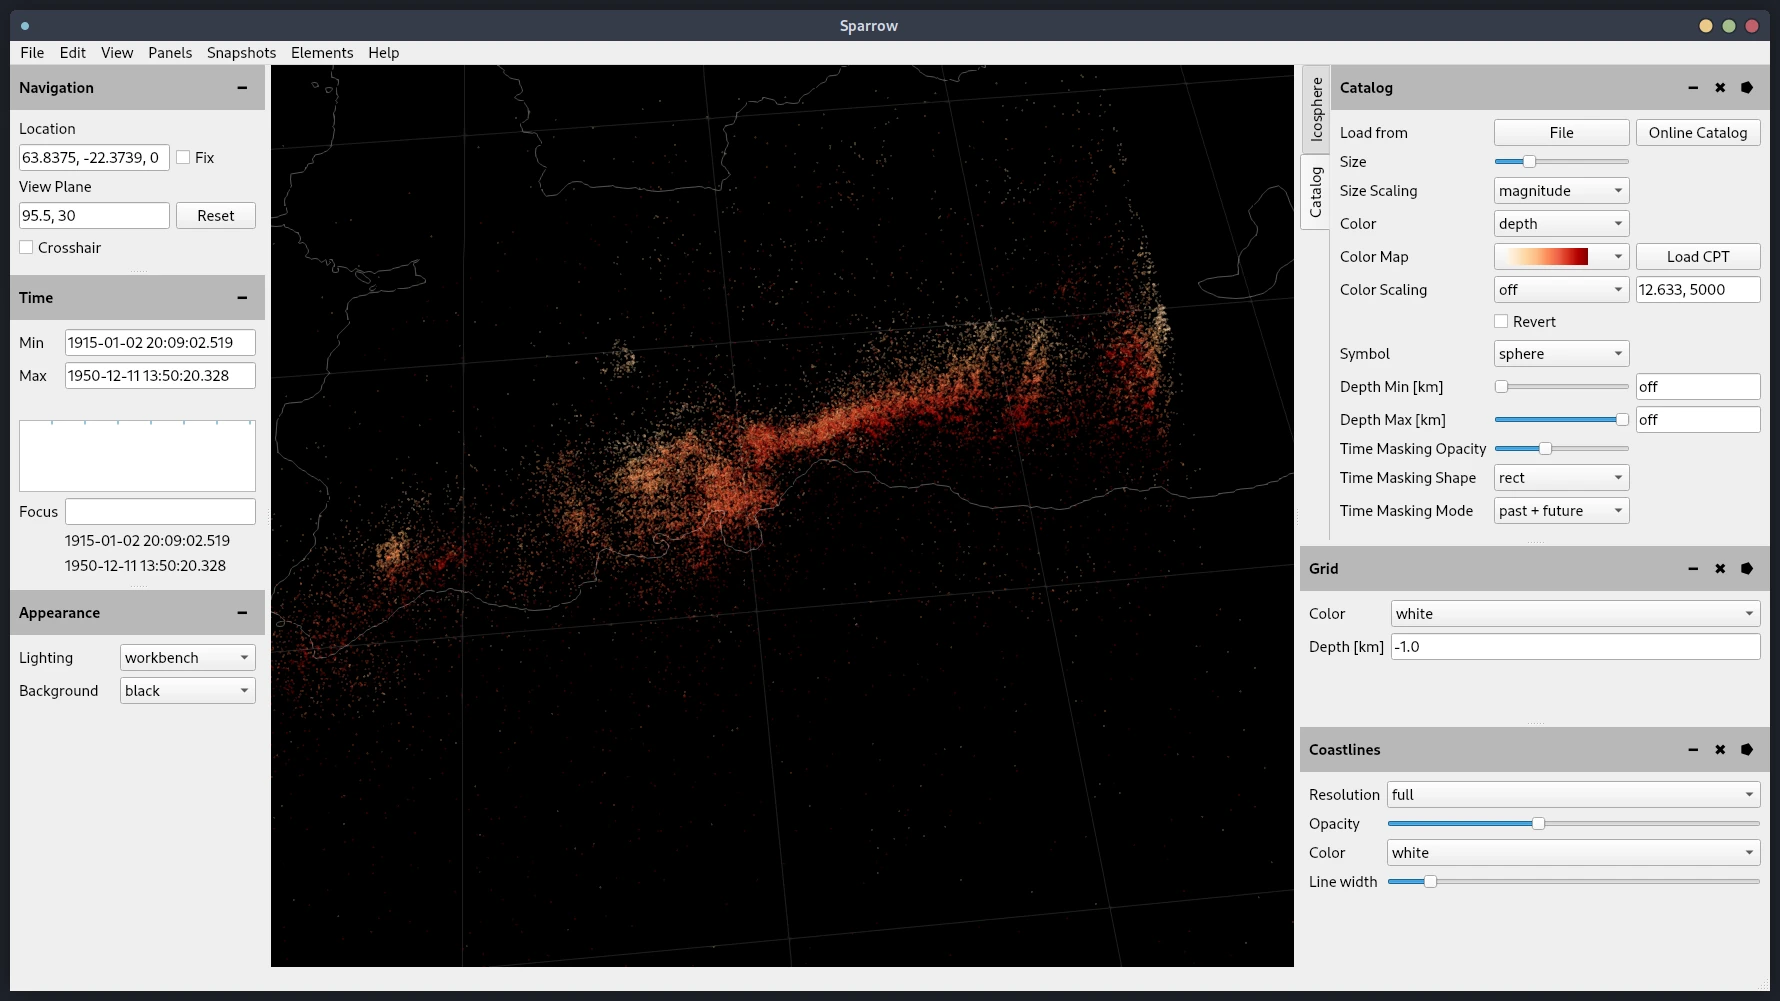Viewport: 1780px width, 1001px height.
Task: Minimize the Grid panel via its dash icon
Action: click(x=1693, y=569)
